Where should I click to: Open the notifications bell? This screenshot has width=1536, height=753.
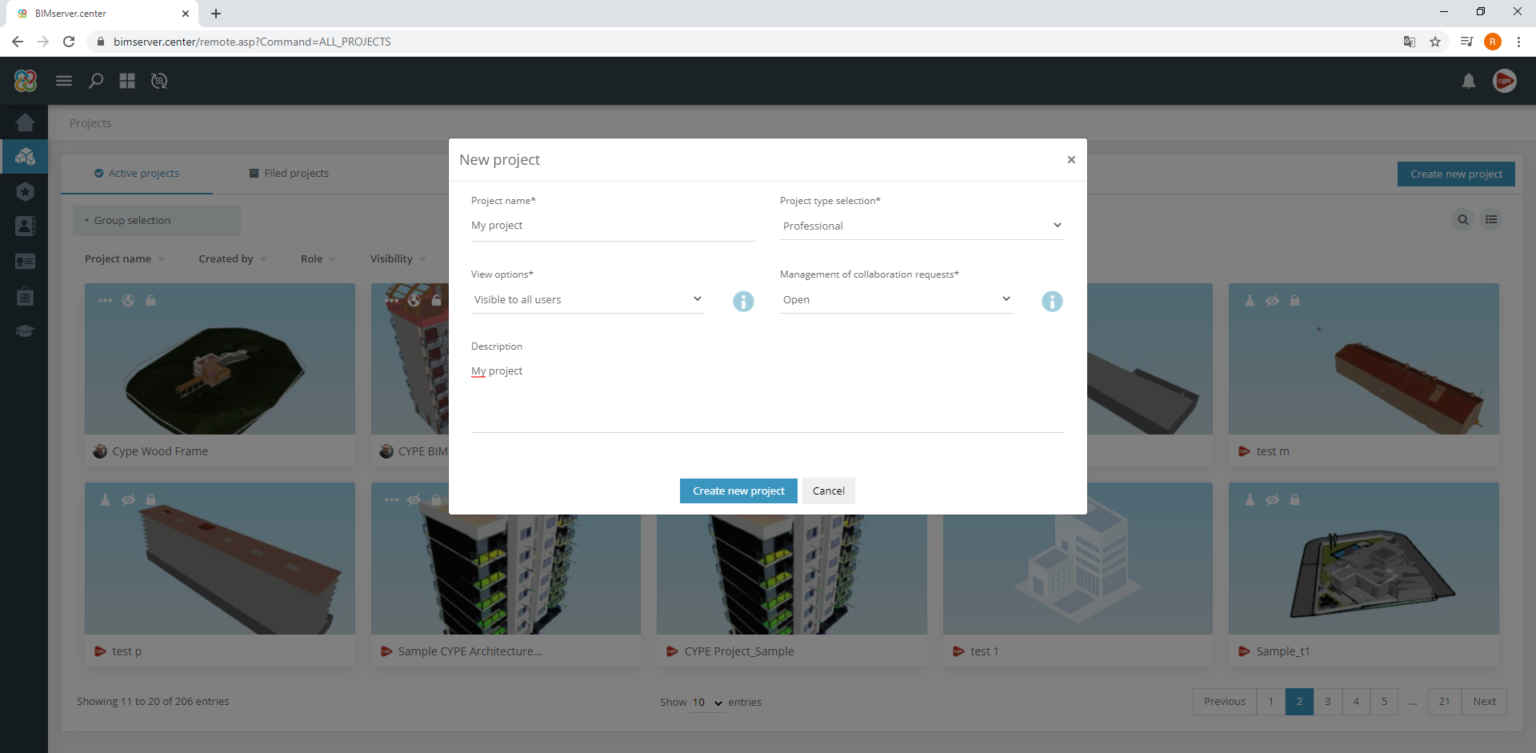[x=1469, y=81]
